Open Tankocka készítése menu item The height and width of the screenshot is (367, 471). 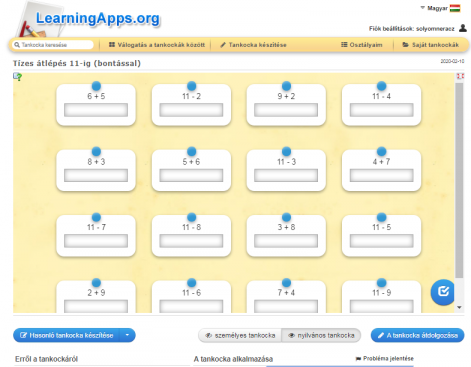pos(253,45)
